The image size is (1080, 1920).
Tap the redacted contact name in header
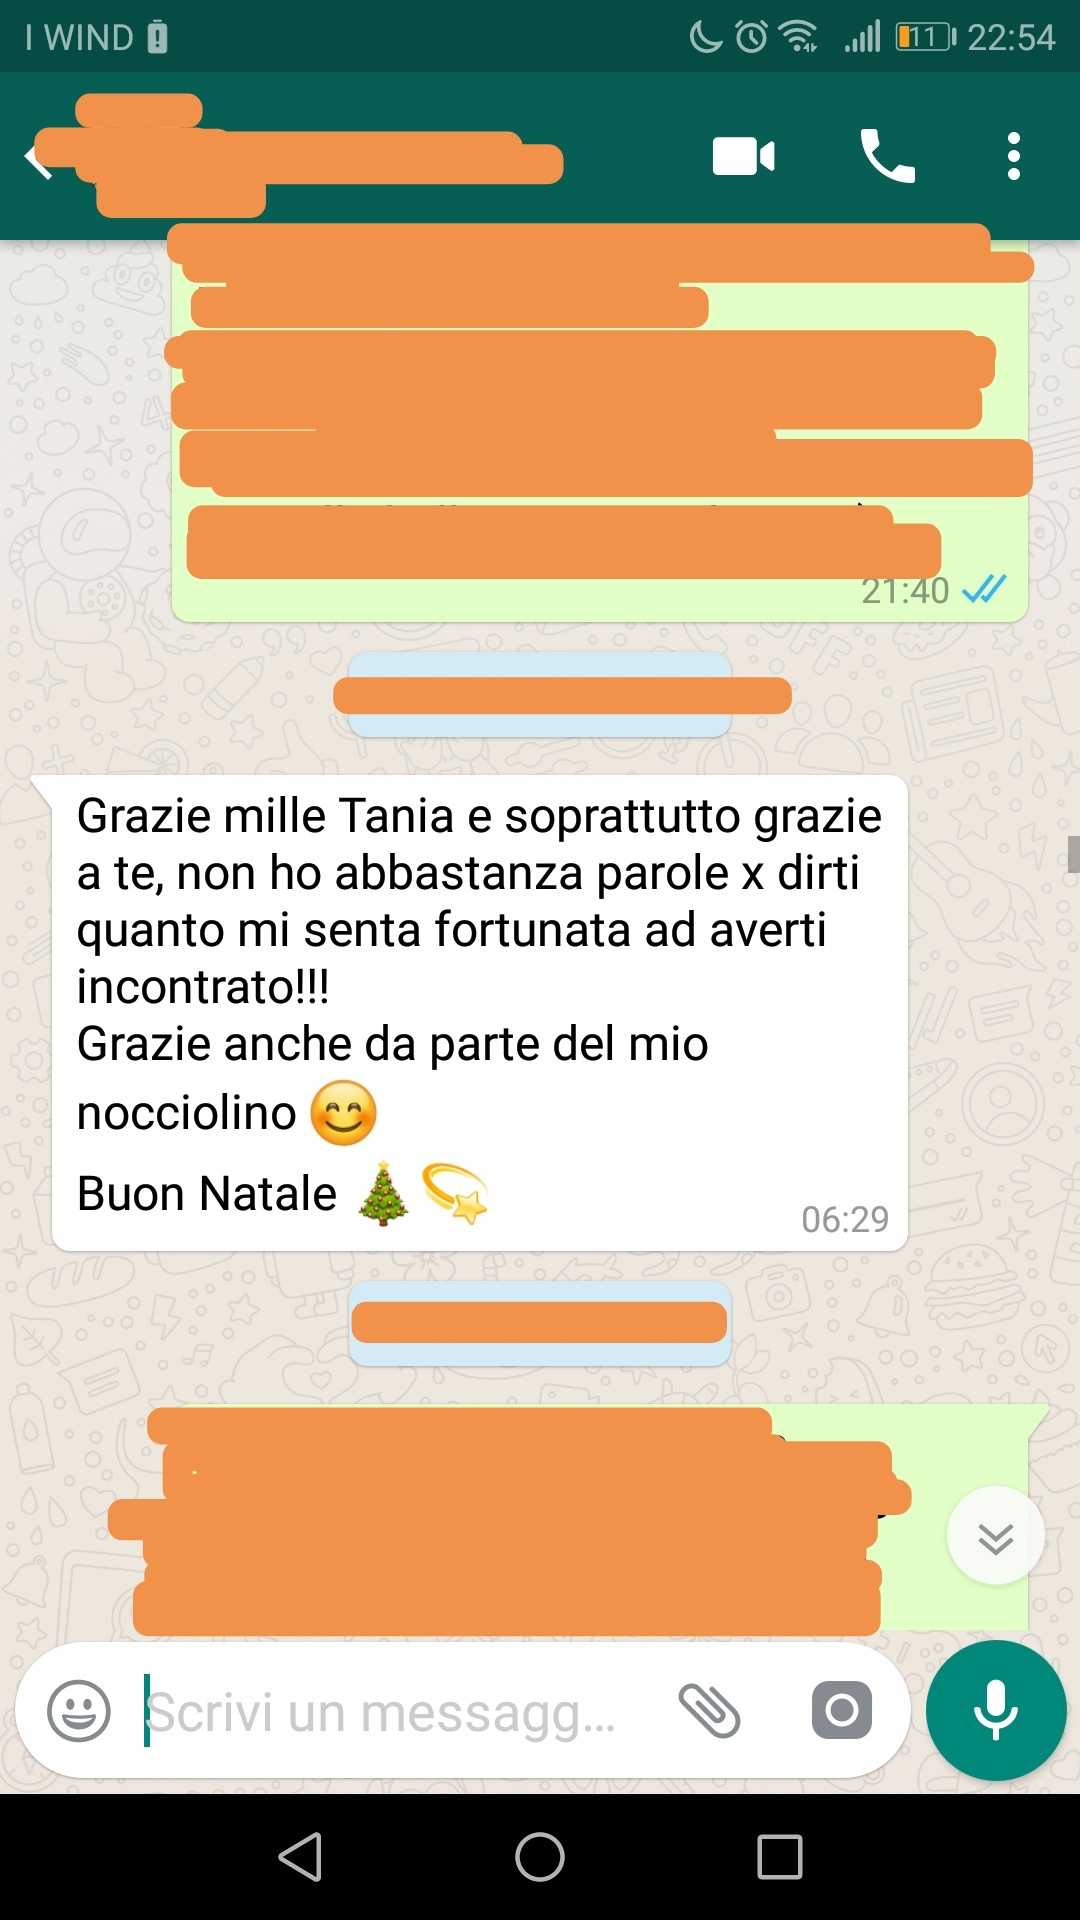point(300,156)
